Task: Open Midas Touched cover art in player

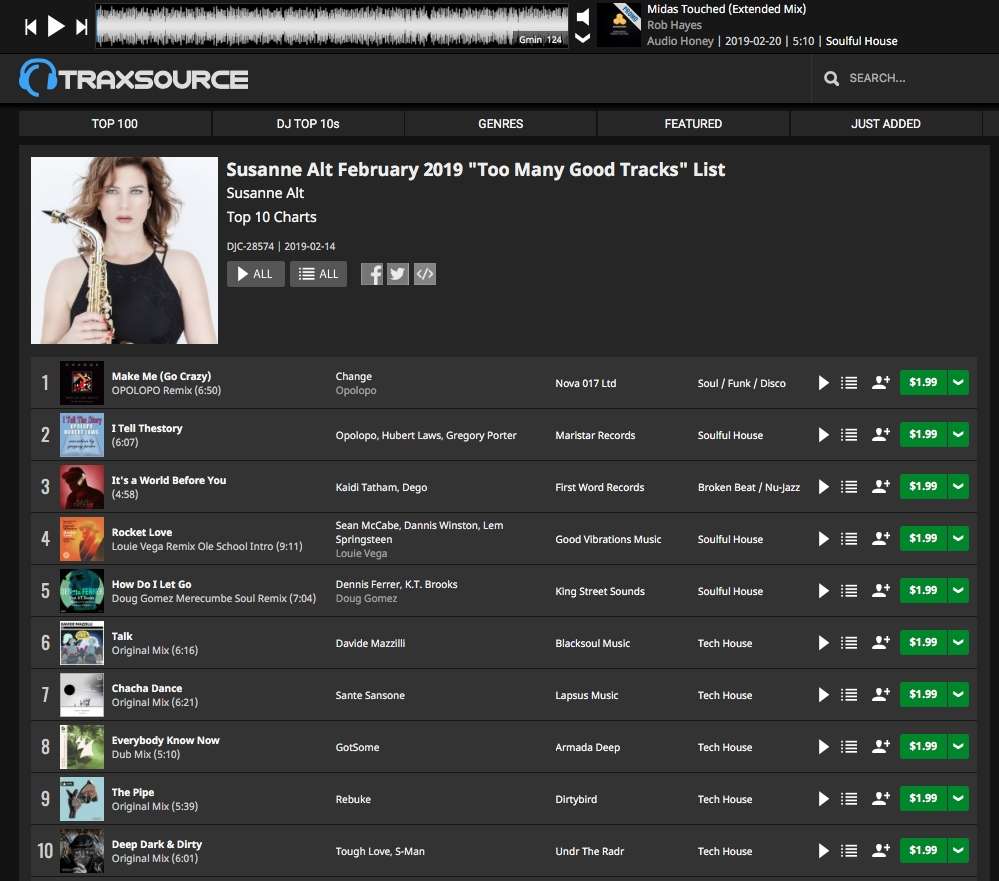Action: pyautogui.click(x=619, y=25)
